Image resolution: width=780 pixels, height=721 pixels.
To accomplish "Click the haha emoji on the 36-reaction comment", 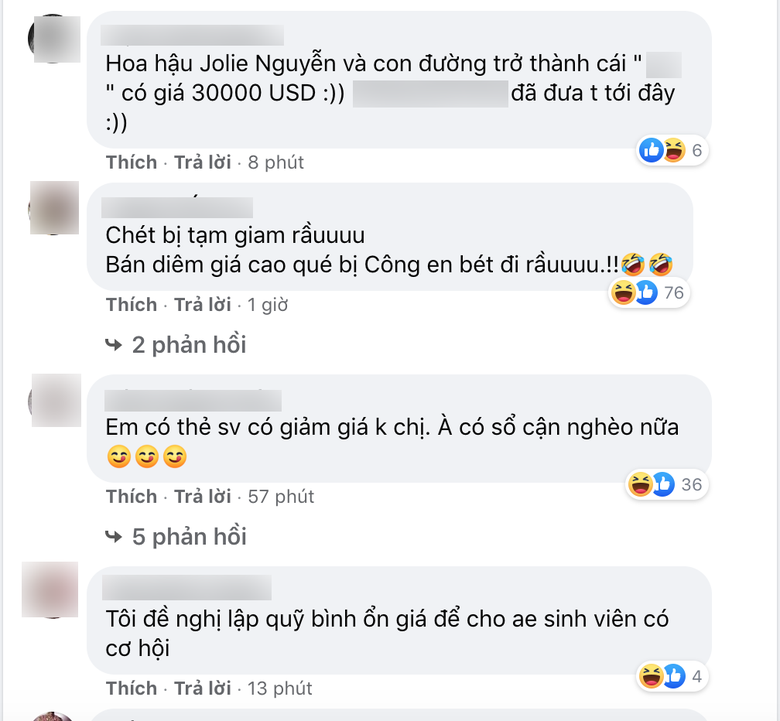I will pos(640,484).
